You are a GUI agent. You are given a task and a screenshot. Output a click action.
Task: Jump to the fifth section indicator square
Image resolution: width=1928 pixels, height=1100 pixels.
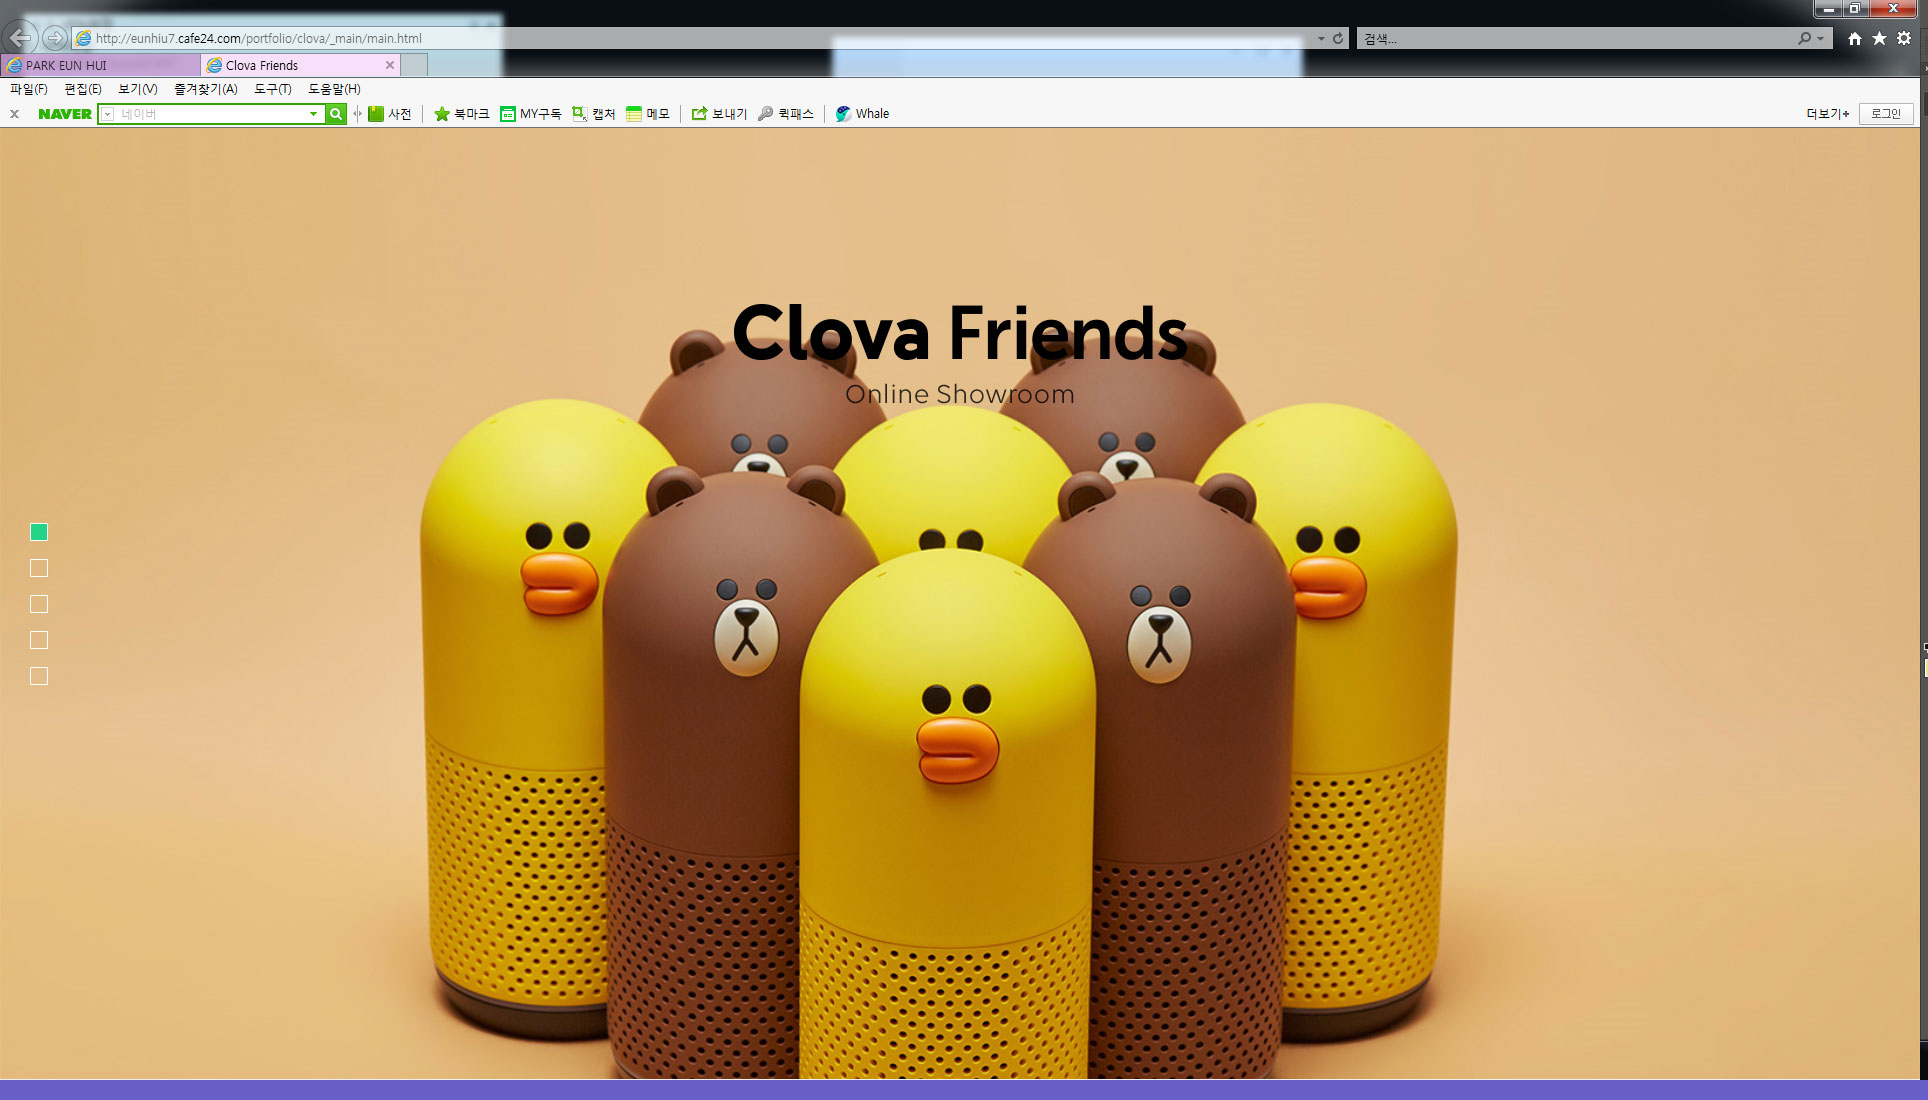tap(39, 676)
